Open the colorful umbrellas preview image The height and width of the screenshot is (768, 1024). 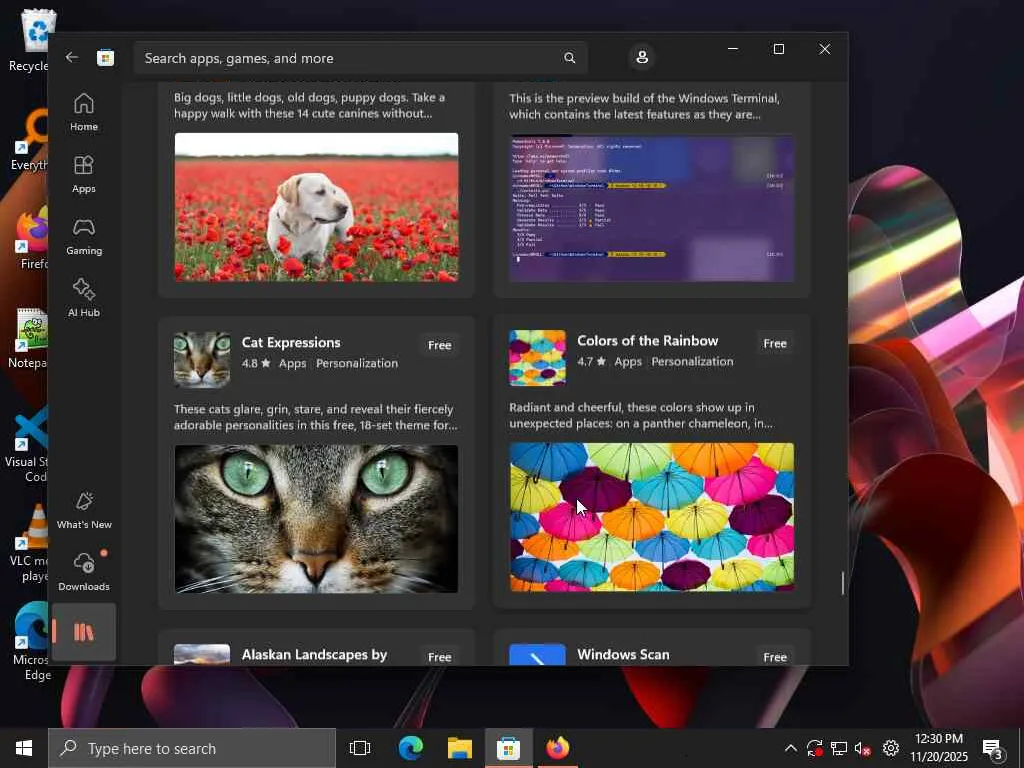coord(652,517)
